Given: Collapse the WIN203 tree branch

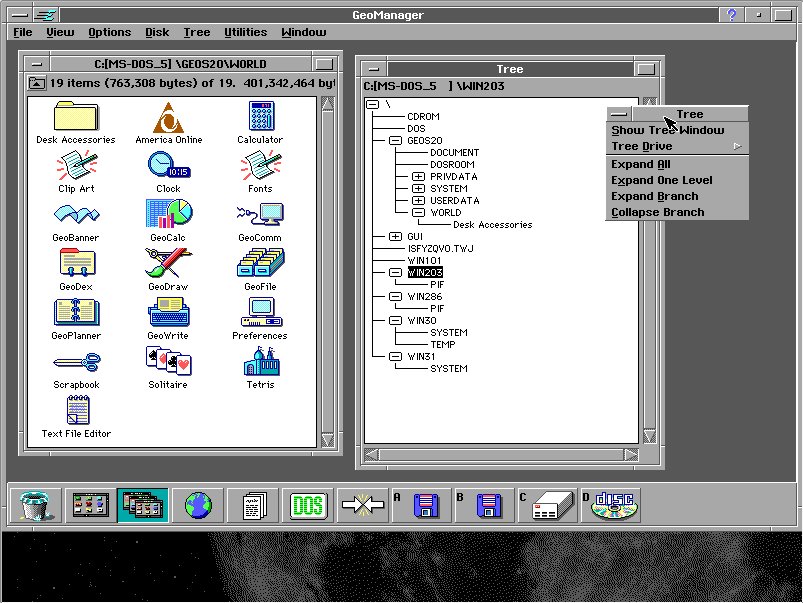Looking at the screenshot, I should (395, 273).
